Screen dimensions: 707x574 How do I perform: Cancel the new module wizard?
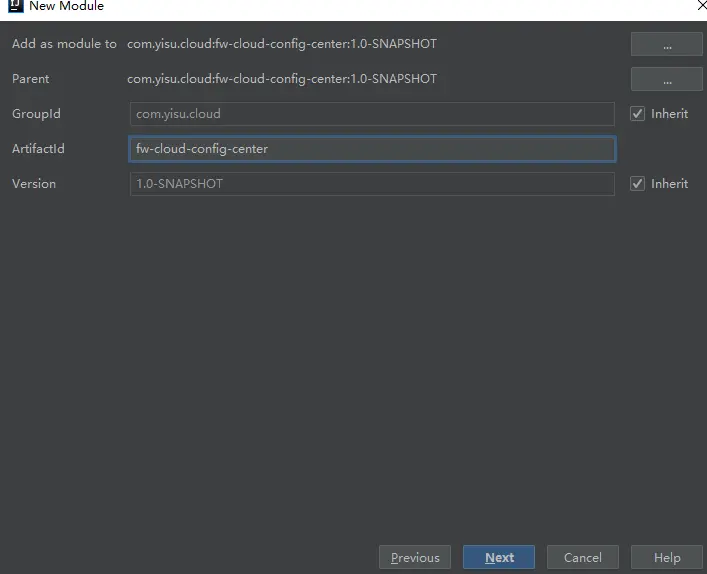coord(582,557)
